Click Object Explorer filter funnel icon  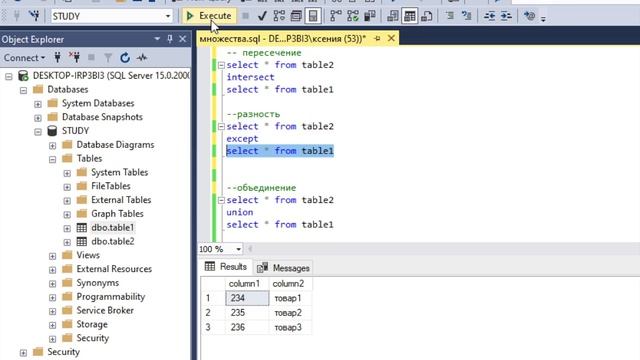pyautogui.click(x=108, y=58)
